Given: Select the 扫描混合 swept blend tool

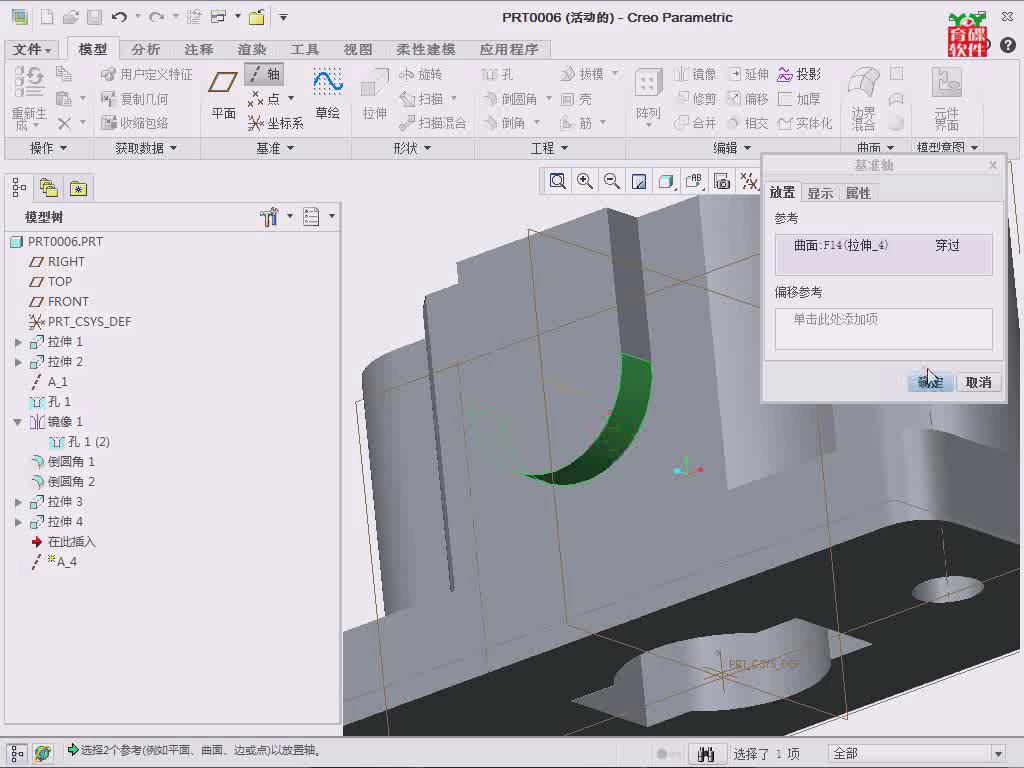Looking at the screenshot, I should [433, 123].
